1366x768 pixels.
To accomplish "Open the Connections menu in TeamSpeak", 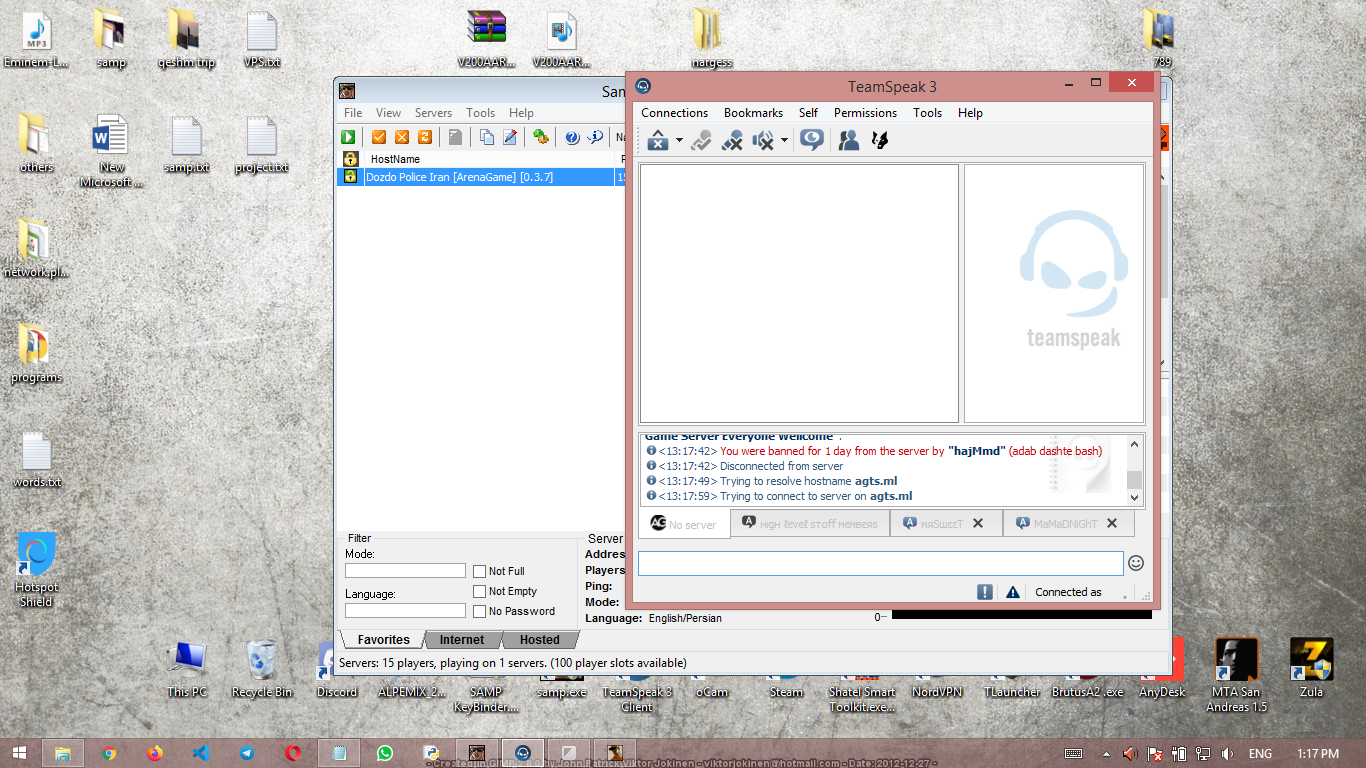I will point(674,113).
